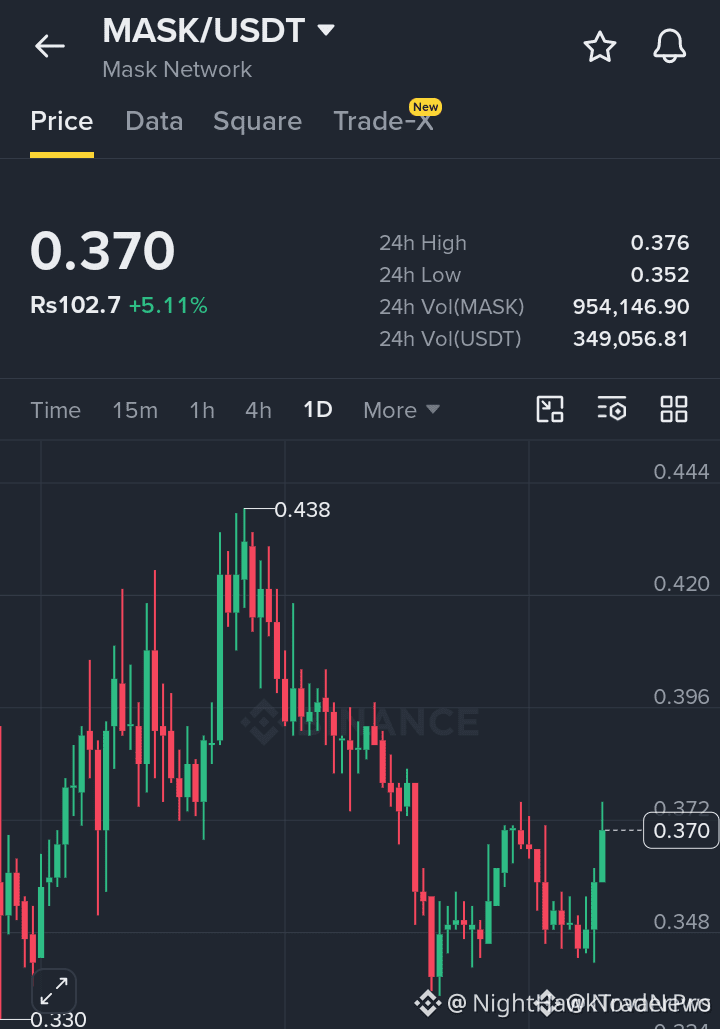The image size is (720, 1029).
Task: Tap the 0.348 price axis label
Action: coord(681,921)
